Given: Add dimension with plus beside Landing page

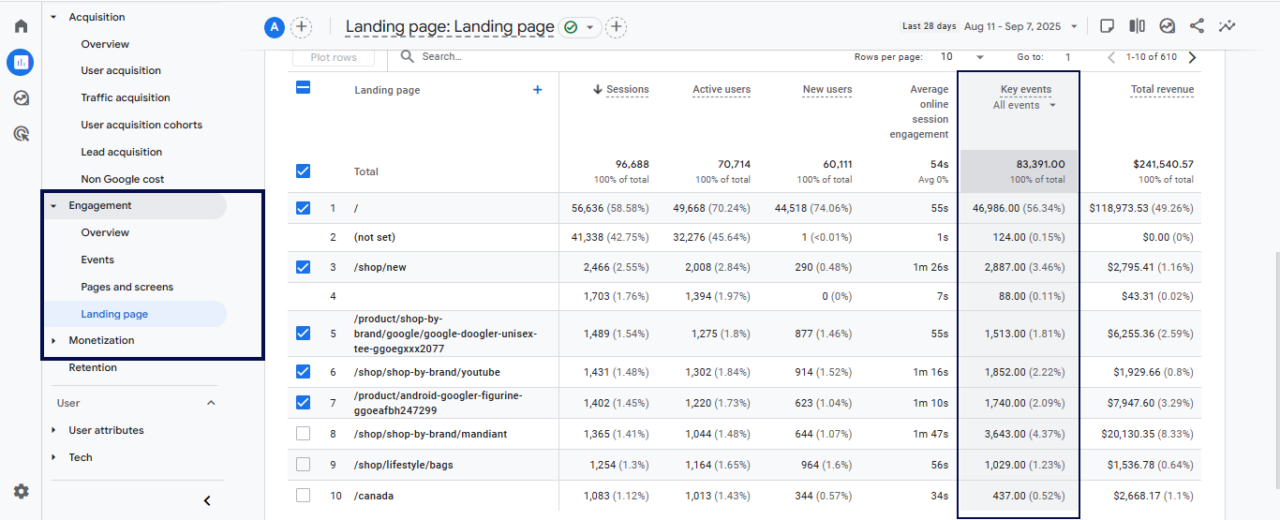Looking at the screenshot, I should coord(537,90).
